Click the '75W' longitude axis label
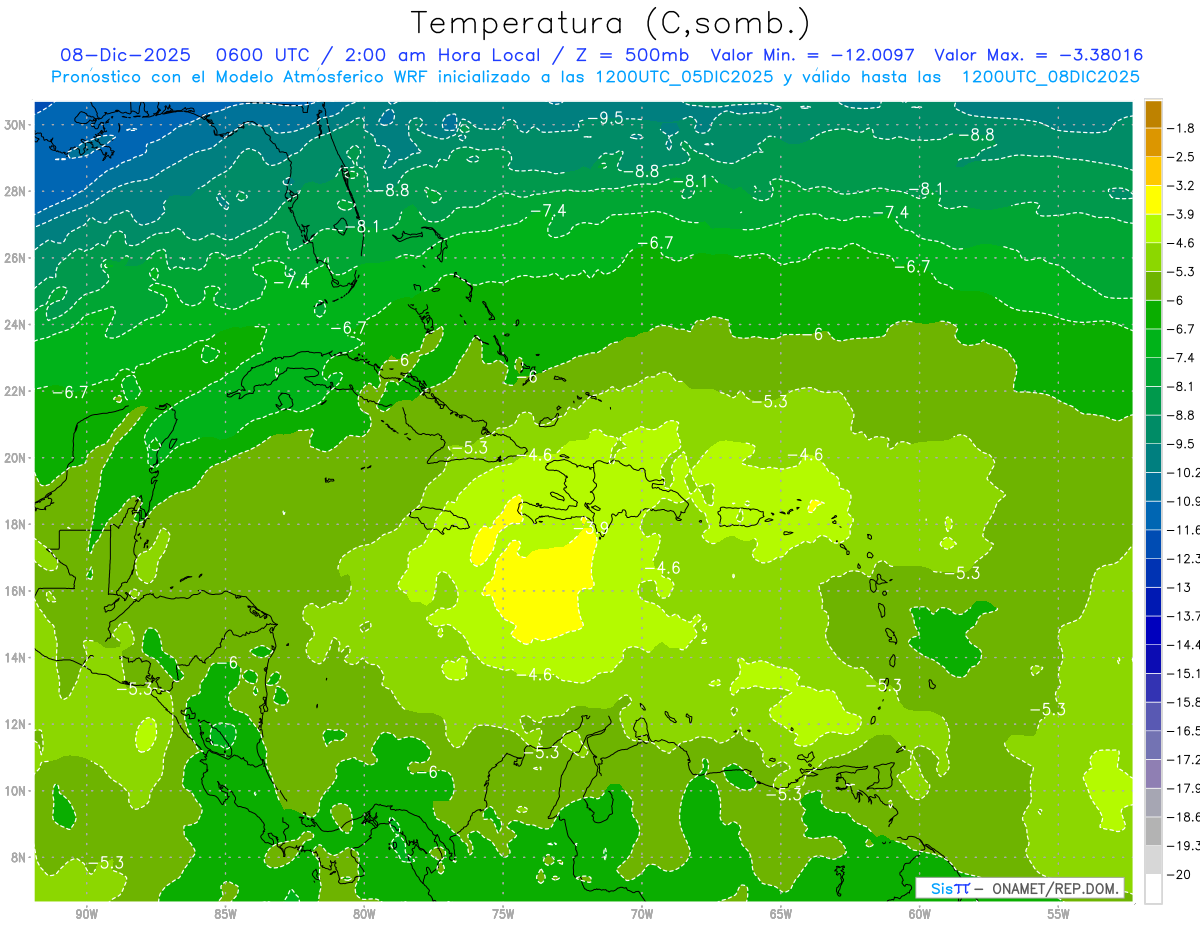This screenshot has width=1200, height=927. (503, 914)
